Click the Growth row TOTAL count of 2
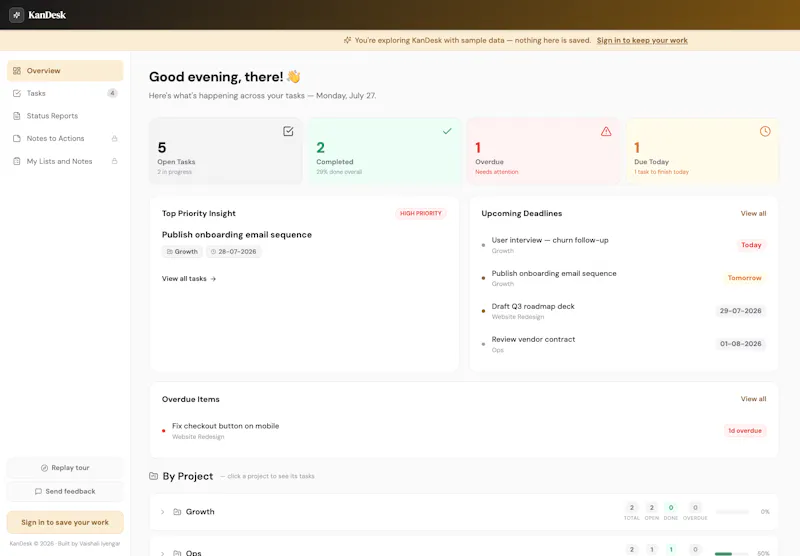800x556 pixels. pyautogui.click(x=632, y=508)
